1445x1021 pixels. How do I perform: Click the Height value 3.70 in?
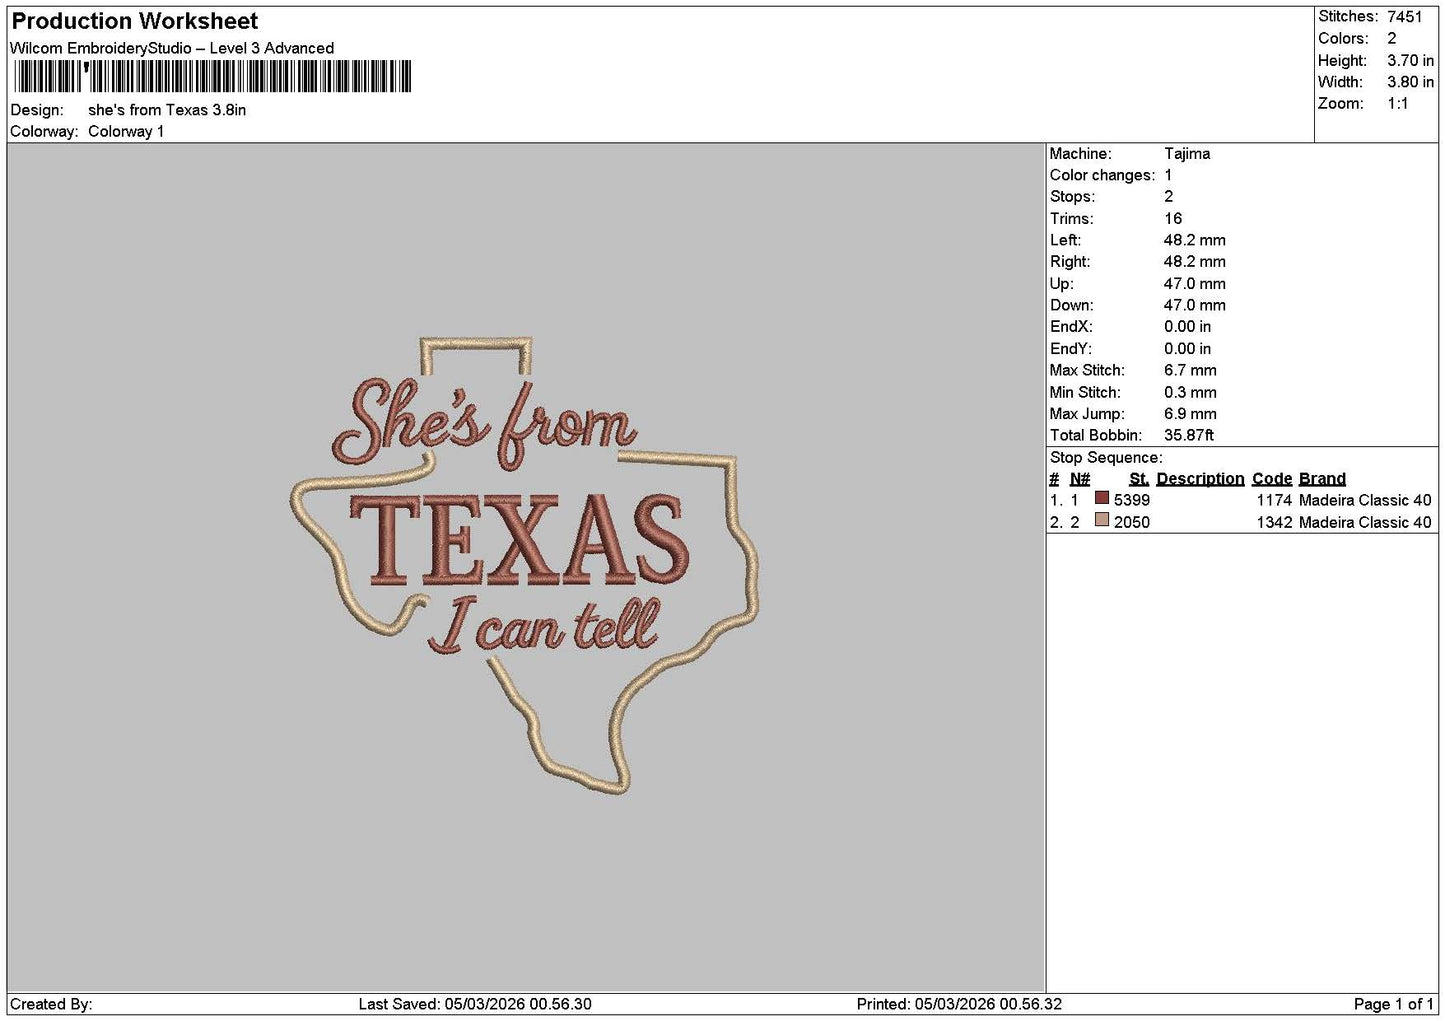1410,60
